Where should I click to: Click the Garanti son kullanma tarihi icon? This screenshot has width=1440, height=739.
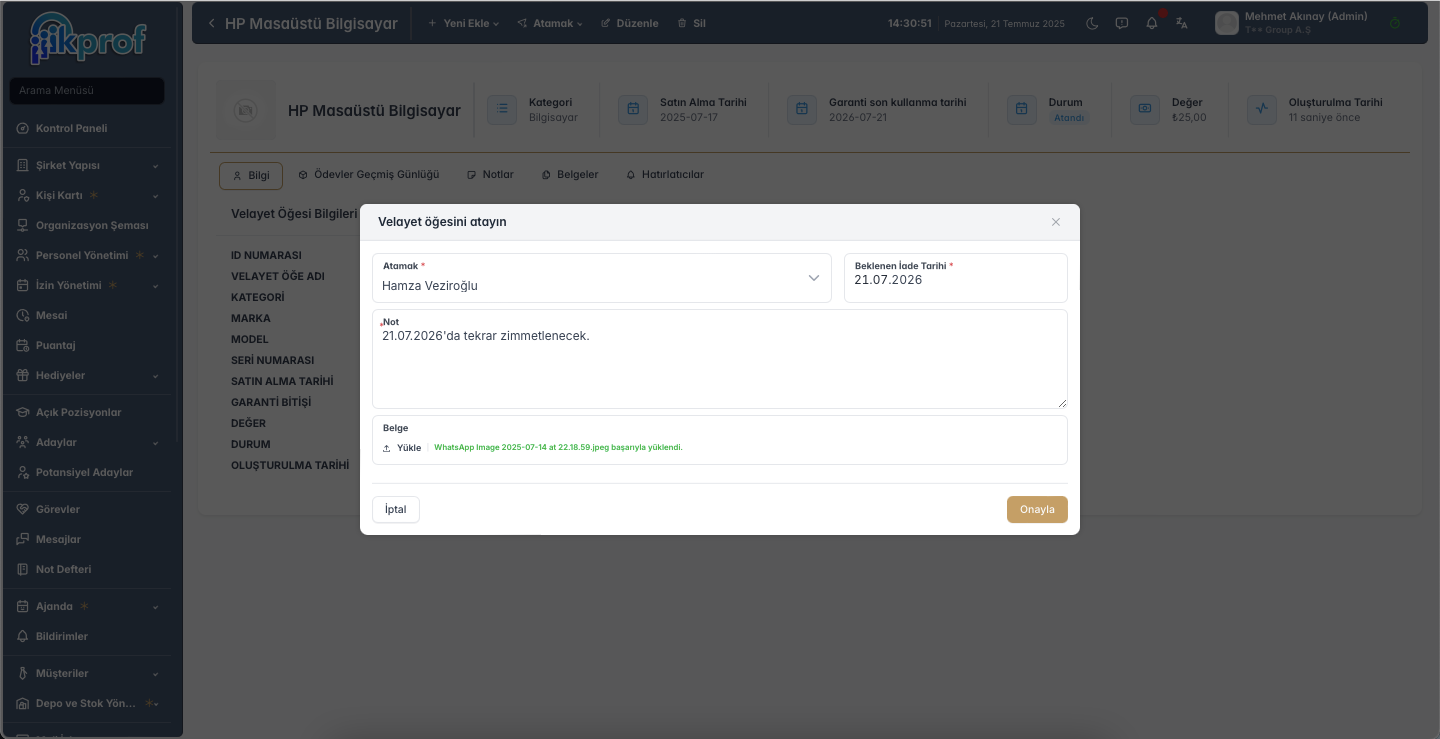tap(802, 109)
